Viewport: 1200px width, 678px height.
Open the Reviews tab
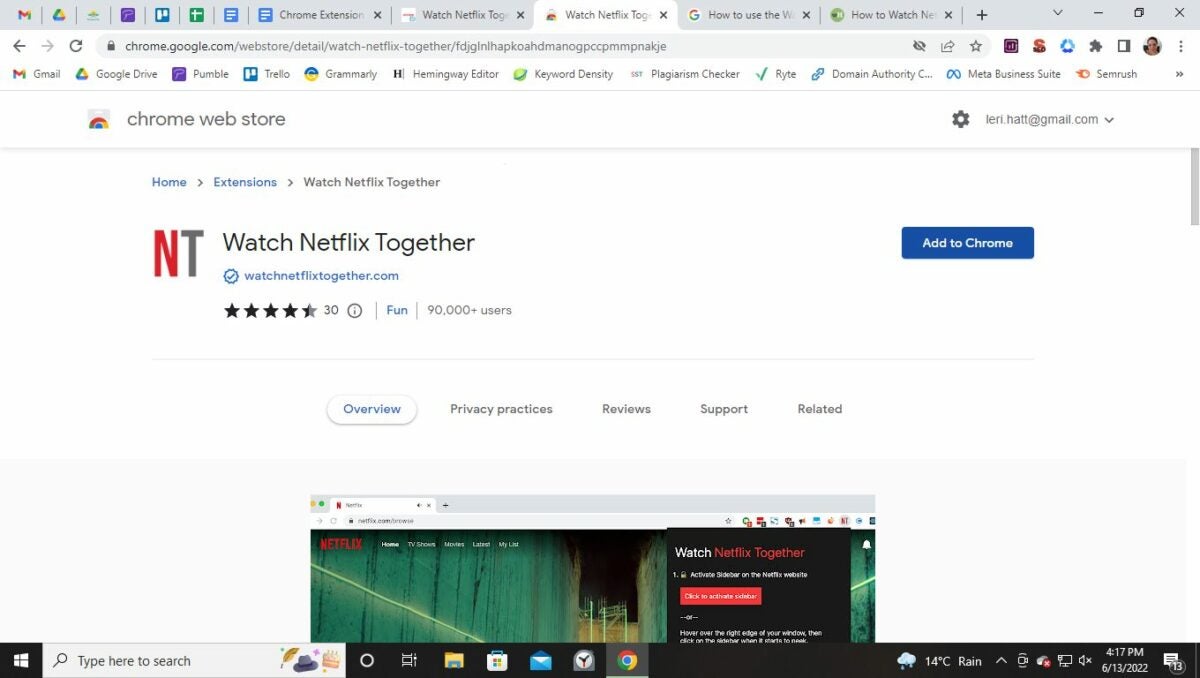[626, 409]
